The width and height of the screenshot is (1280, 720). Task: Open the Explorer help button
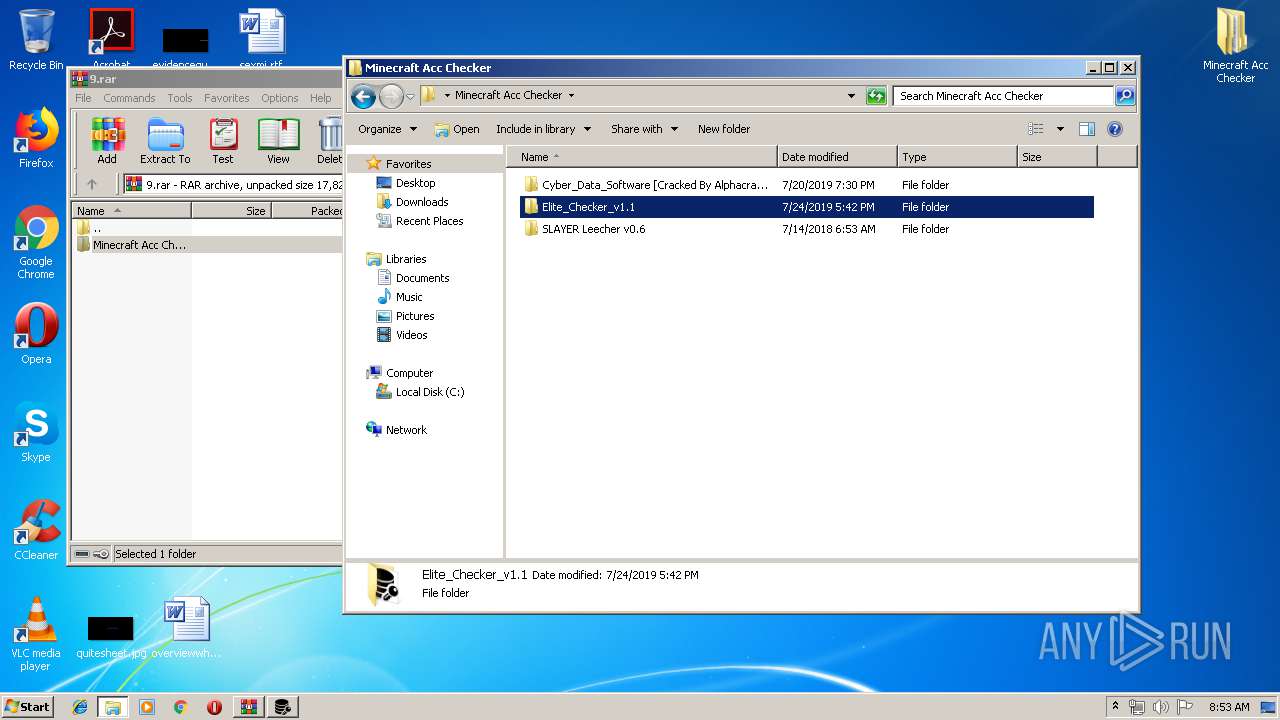point(1115,129)
